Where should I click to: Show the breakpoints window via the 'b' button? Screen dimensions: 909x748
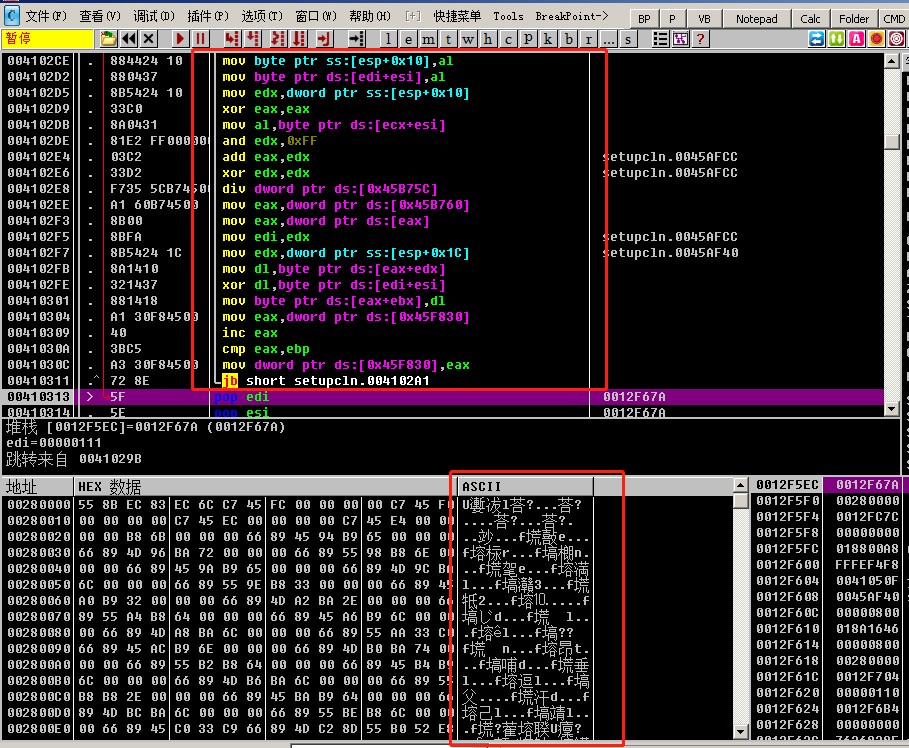point(570,39)
